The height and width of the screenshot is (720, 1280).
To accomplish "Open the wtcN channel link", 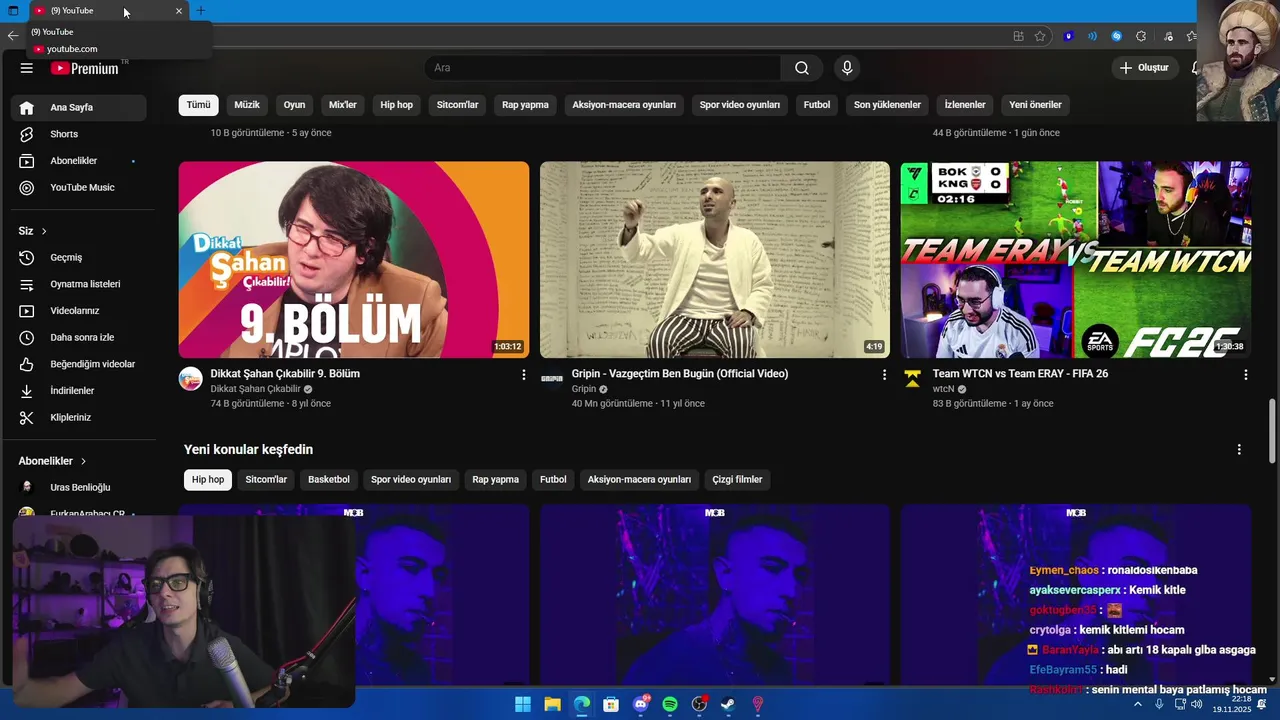I will click(943, 389).
